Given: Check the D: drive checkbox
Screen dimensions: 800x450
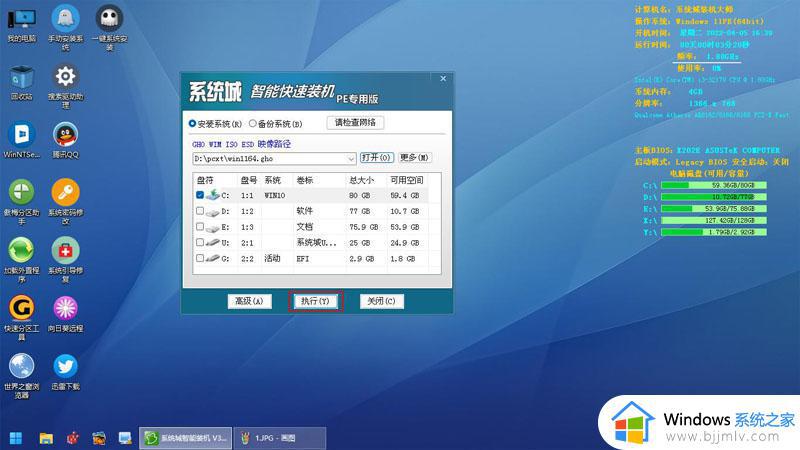Looking at the screenshot, I should tap(200, 211).
